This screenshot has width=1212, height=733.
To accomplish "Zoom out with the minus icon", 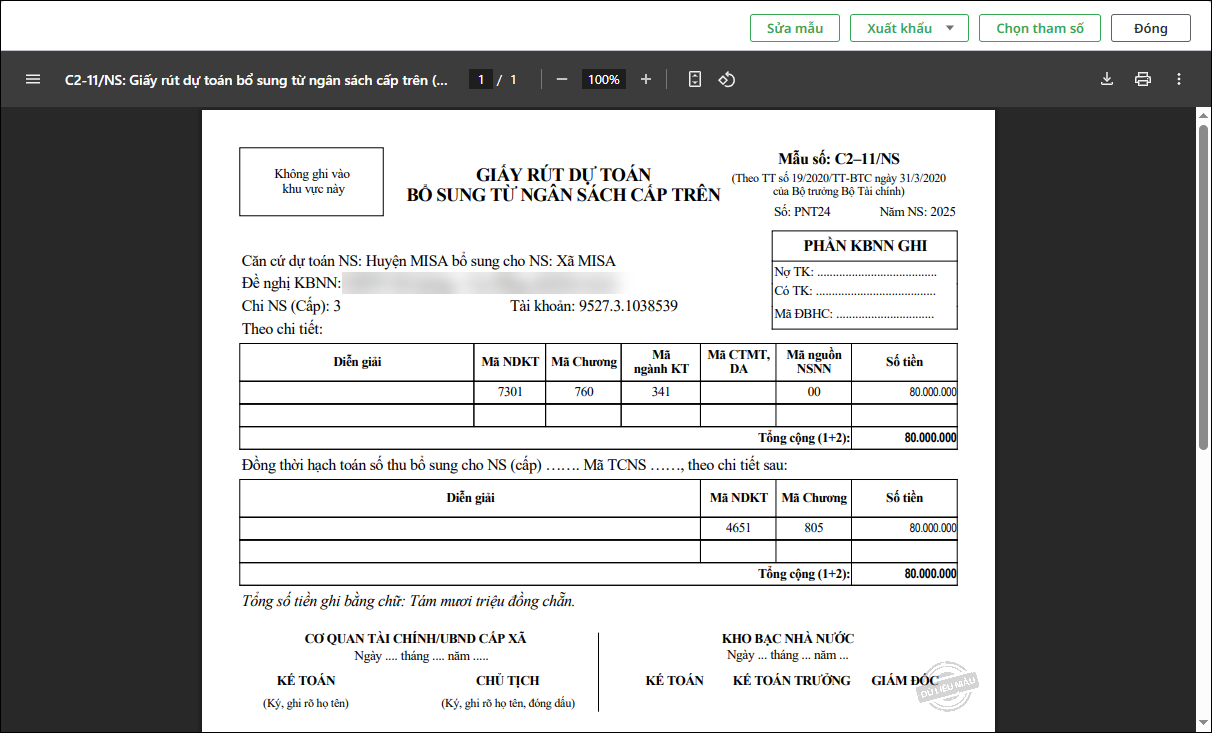I will (562, 79).
